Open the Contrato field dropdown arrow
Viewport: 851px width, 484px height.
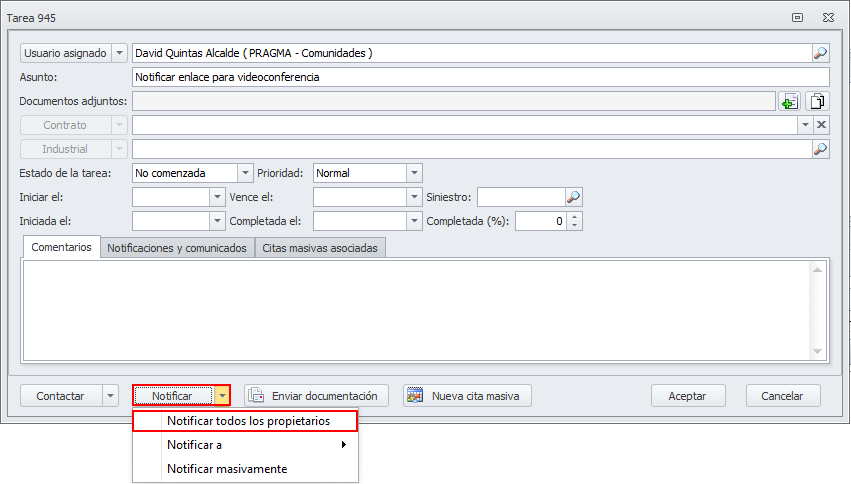coord(805,125)
